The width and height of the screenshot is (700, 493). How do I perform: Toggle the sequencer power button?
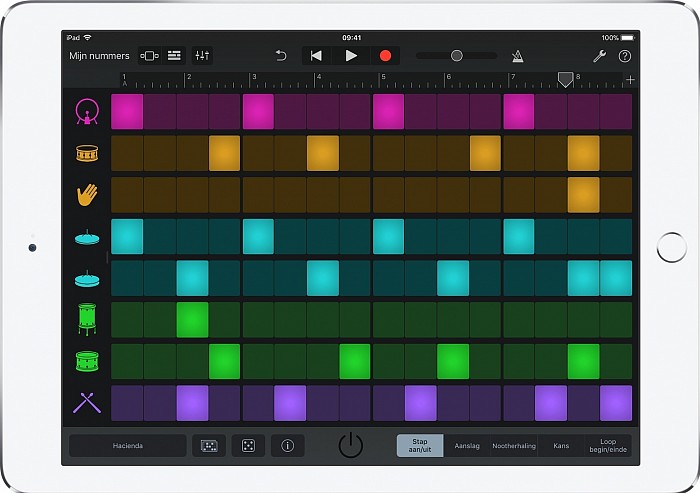click(350, 445)
